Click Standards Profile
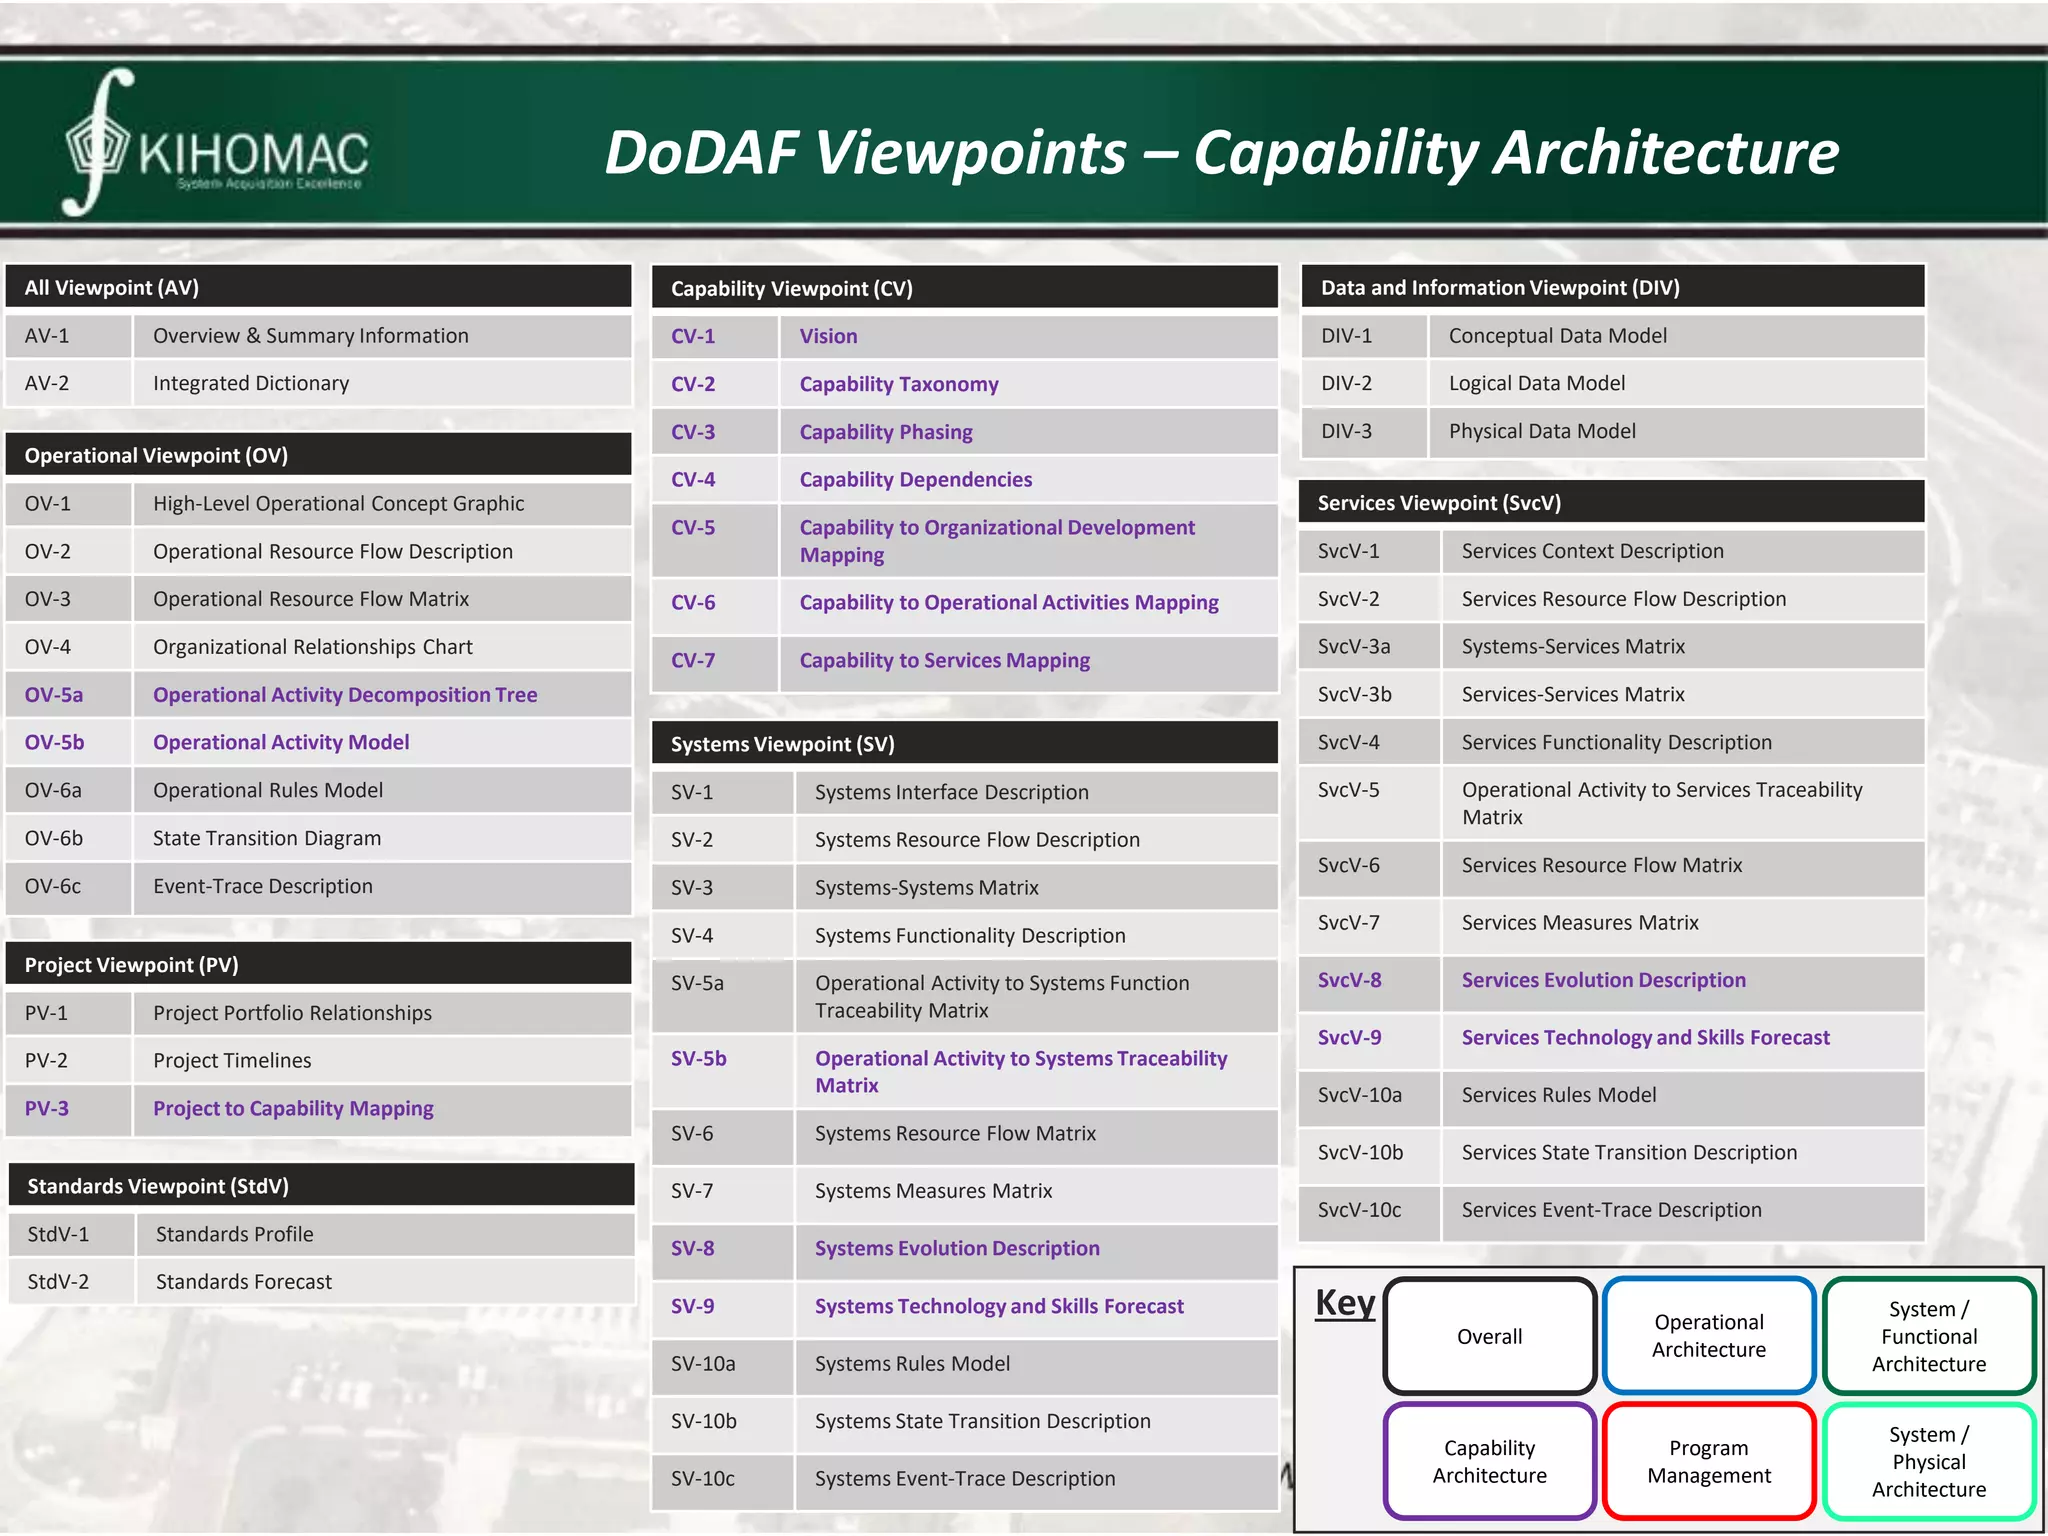Viewport: 2048px width, 1536px height. (235, 1234)
